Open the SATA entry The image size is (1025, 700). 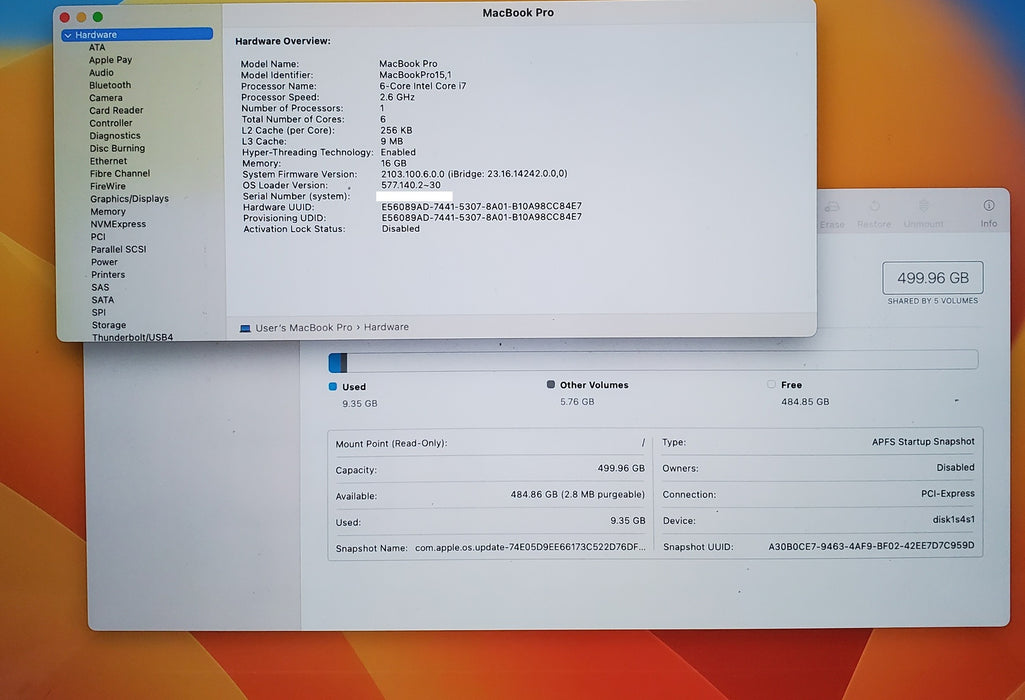pos(103,300)
